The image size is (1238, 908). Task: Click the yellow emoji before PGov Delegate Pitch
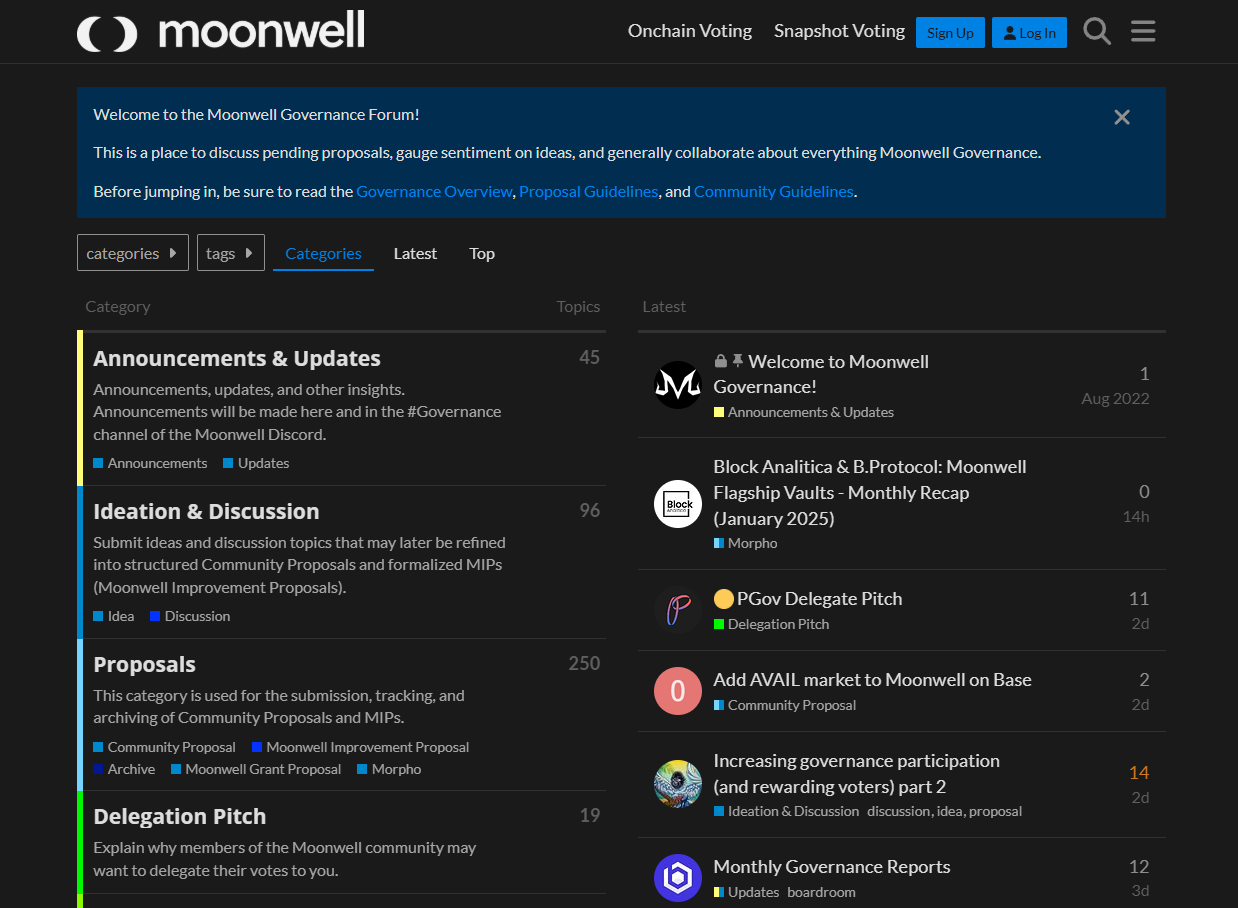pos(724,599)
